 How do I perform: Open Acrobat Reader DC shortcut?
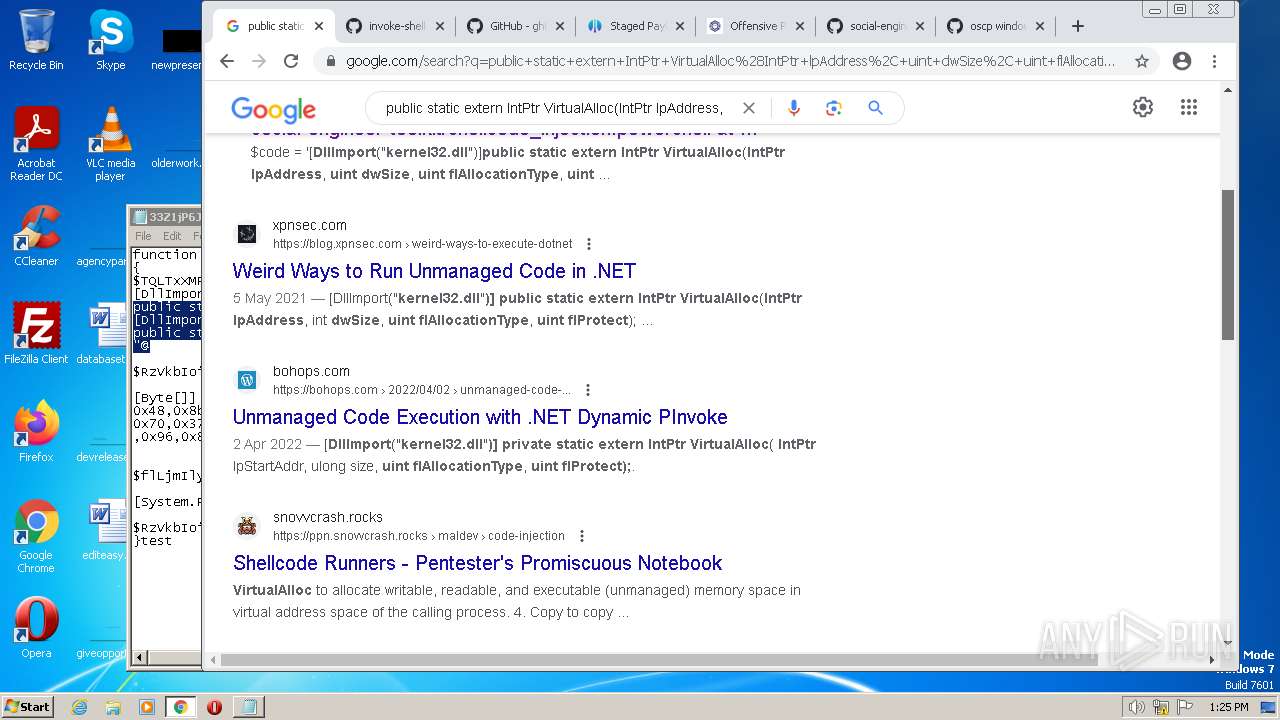click(36, 145)
